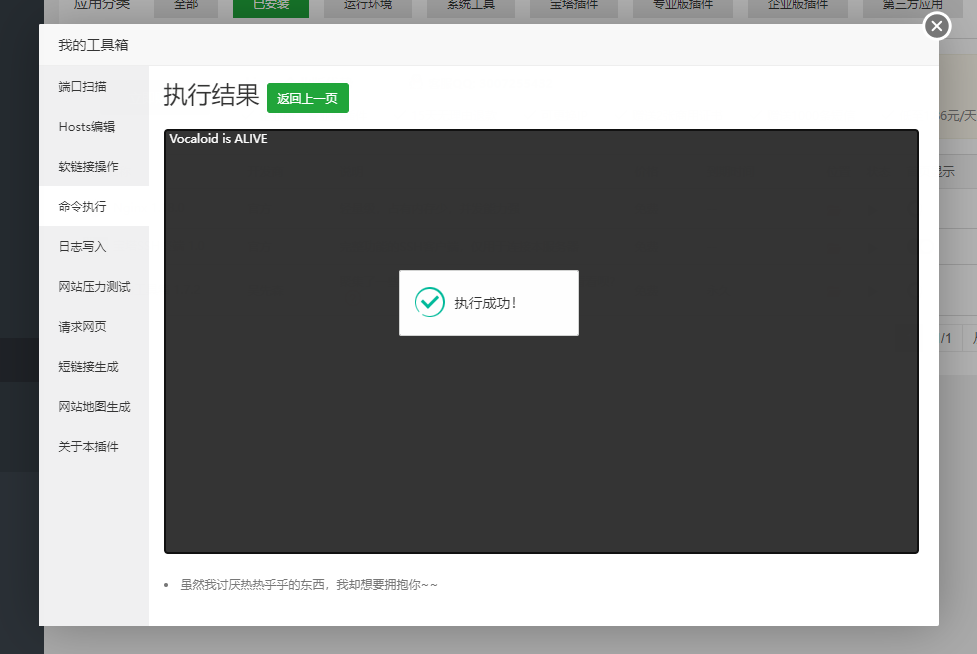Click the Vocaloid is ALIVE output text

pyautogui.click(x=218, y=139)
